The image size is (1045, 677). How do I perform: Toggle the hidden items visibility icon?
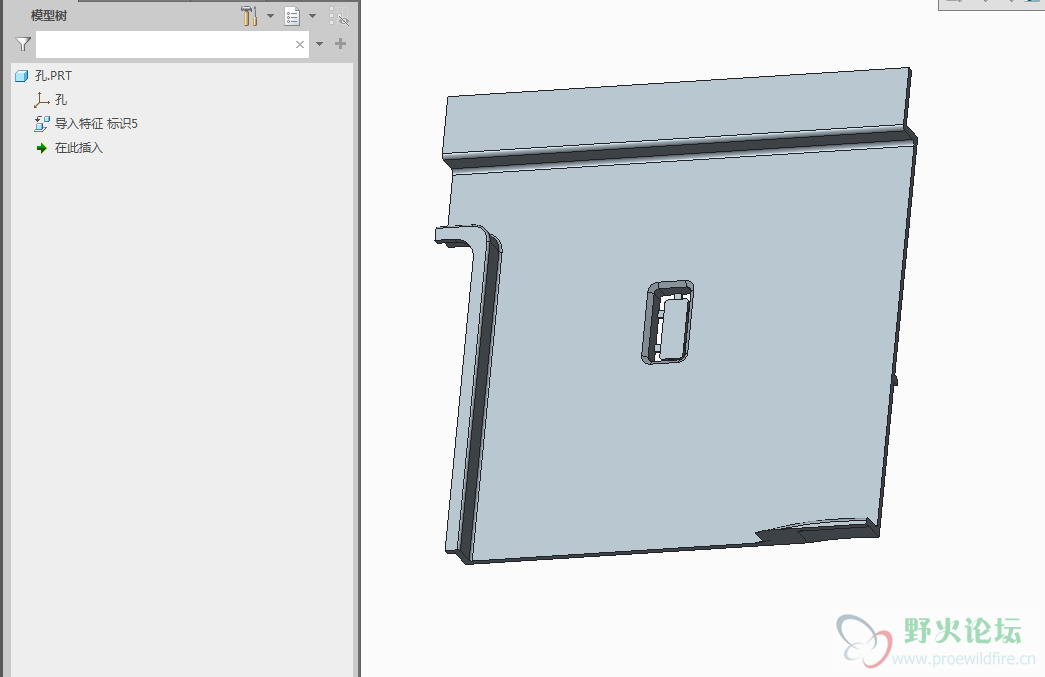[339, 17]
